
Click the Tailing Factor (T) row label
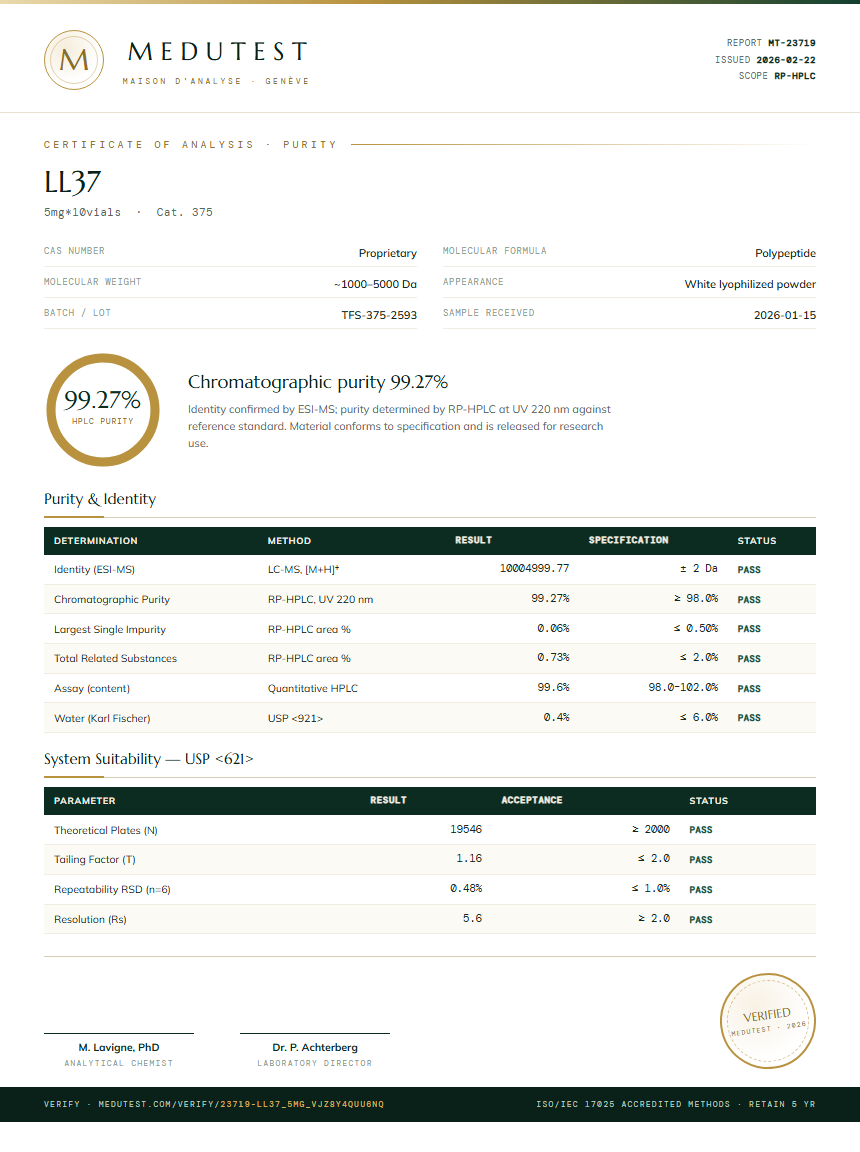click(95, 860)
